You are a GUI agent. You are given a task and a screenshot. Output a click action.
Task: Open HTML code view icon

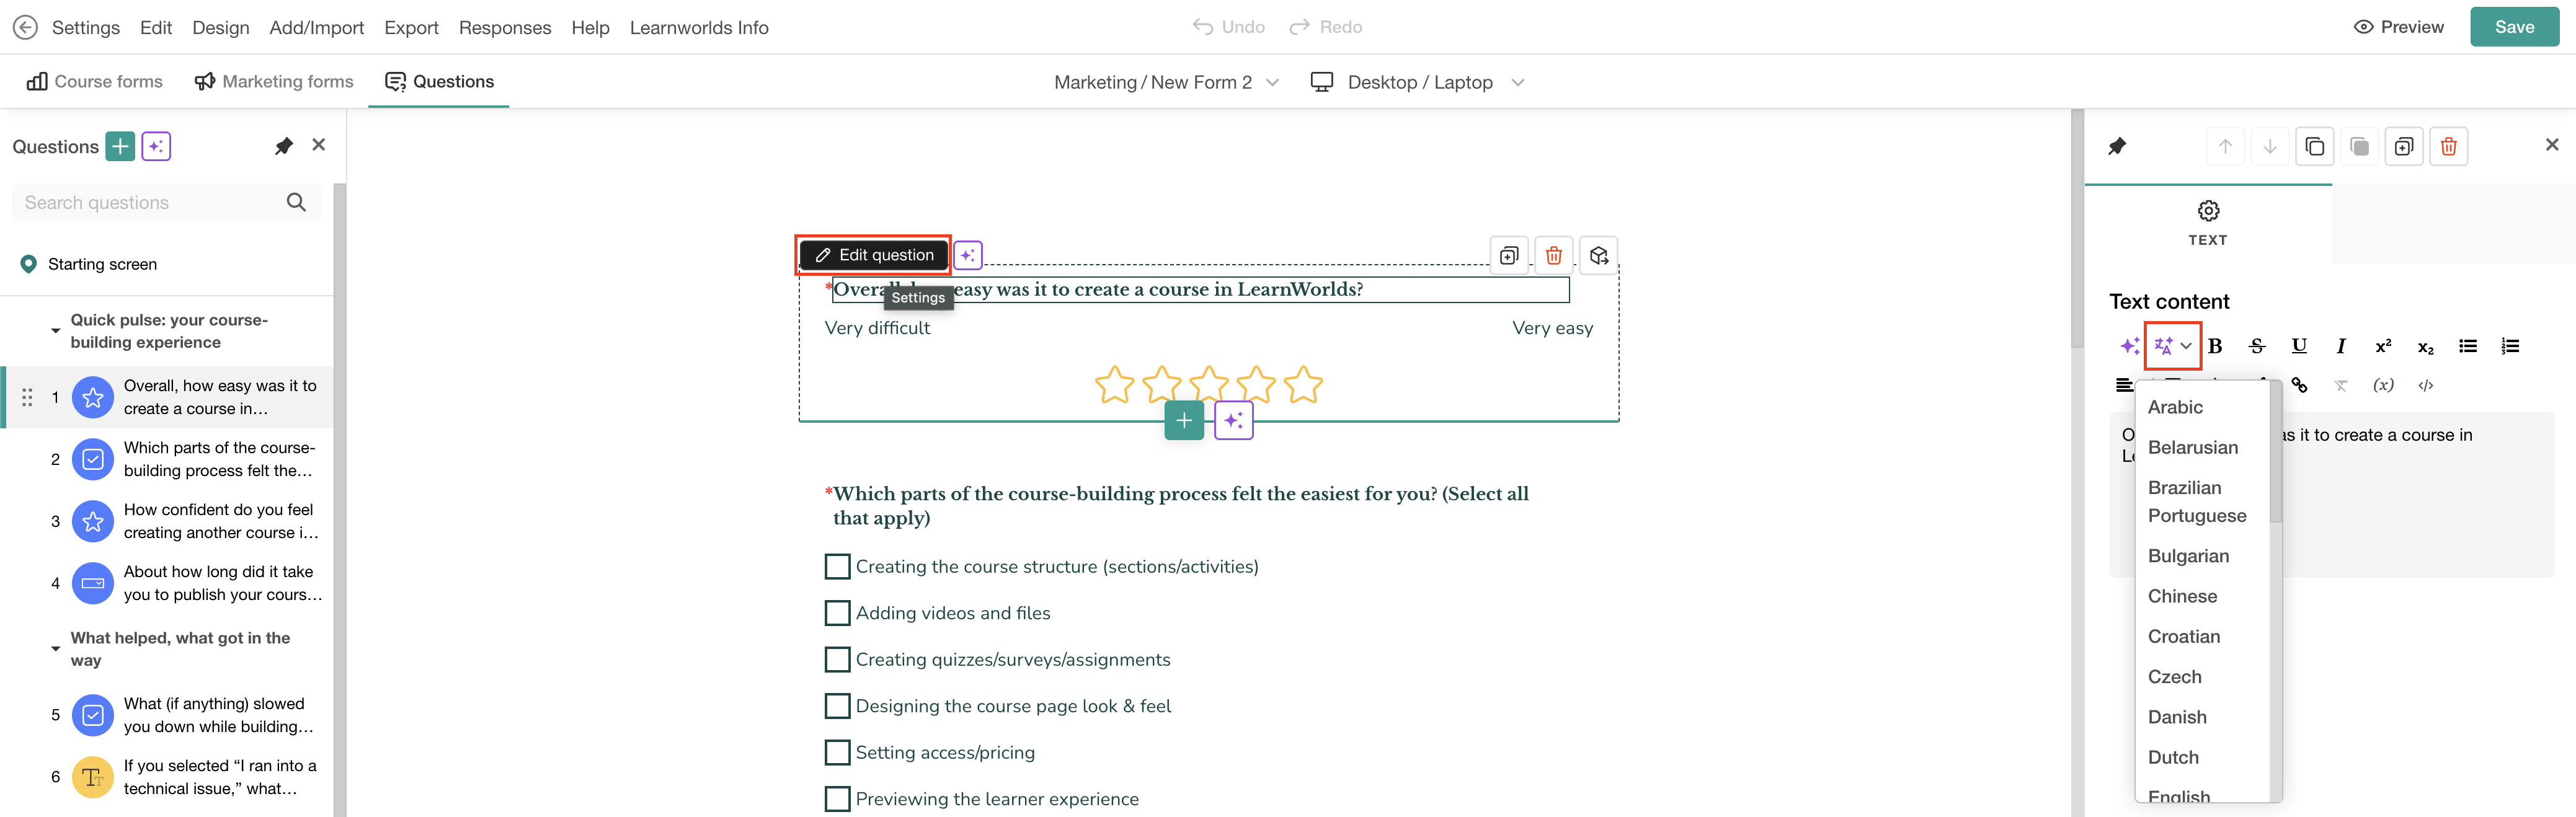(2425, 385)
